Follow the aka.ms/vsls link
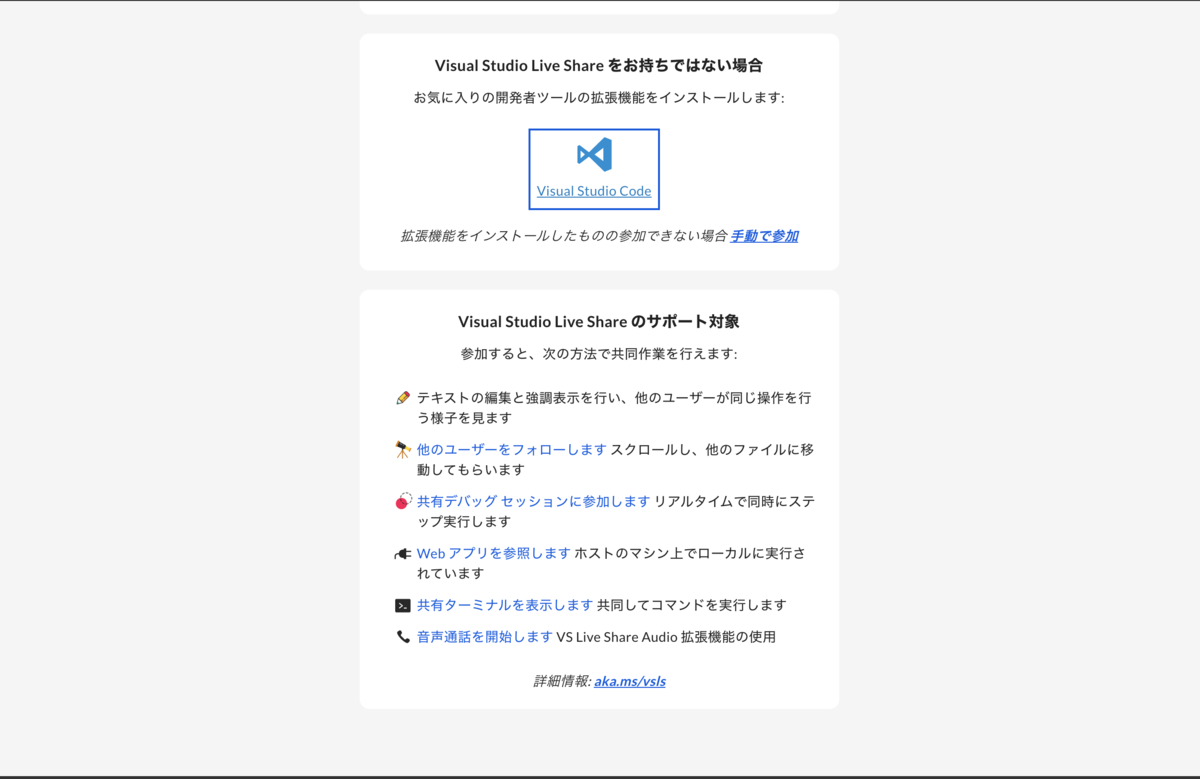The image size is (1200, 779). click(x=630, y=681)
